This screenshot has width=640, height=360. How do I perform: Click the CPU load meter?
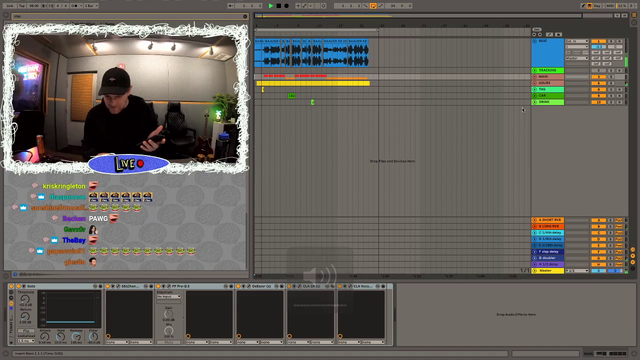click(622, 6)
